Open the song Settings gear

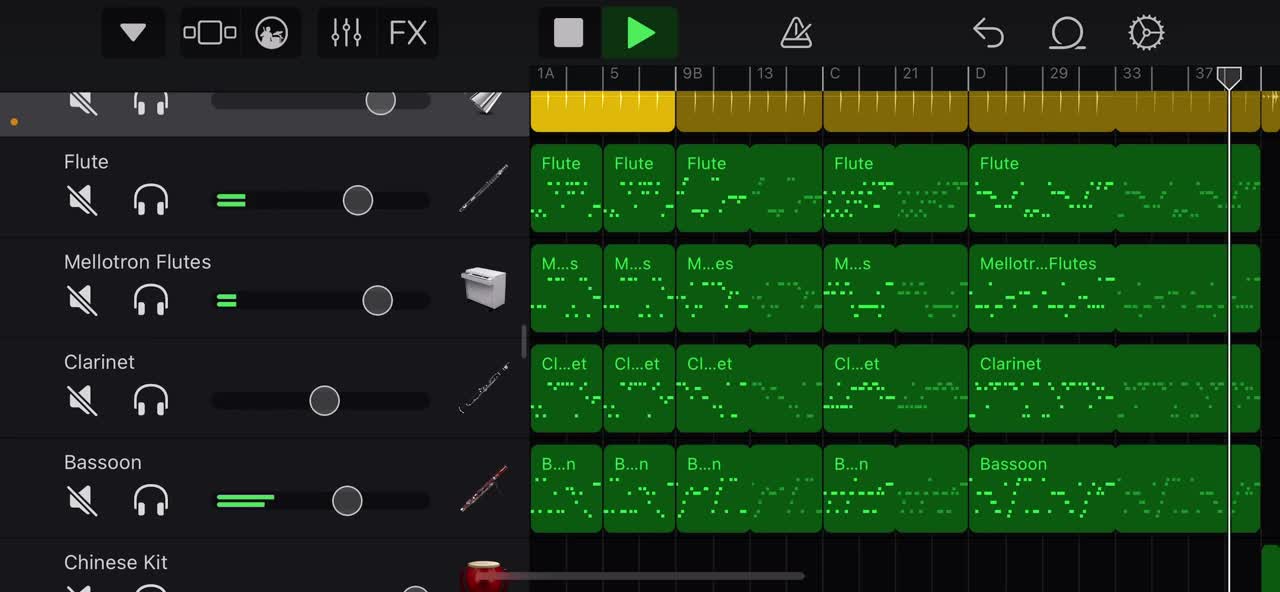(1146, 33)
